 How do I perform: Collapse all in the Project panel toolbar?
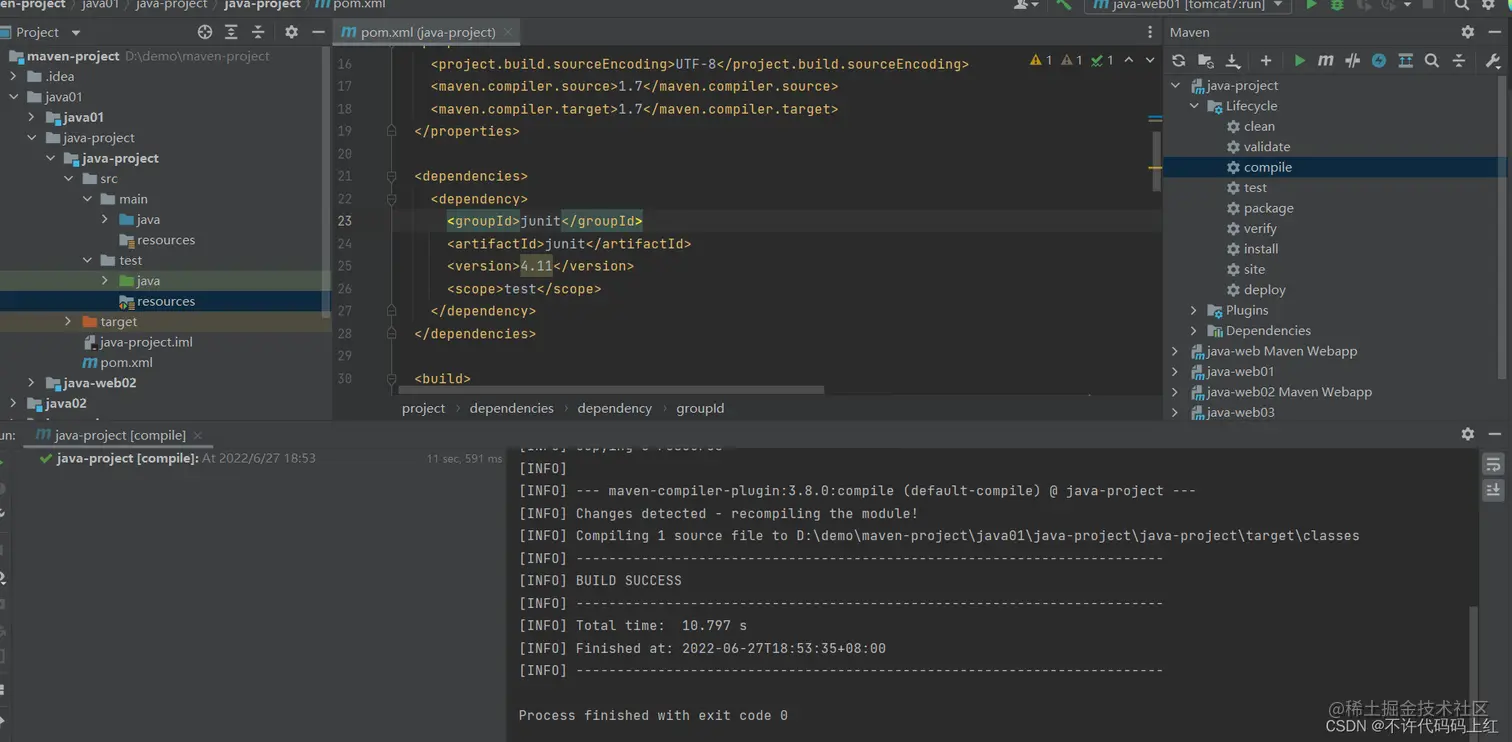coord(258,32)
